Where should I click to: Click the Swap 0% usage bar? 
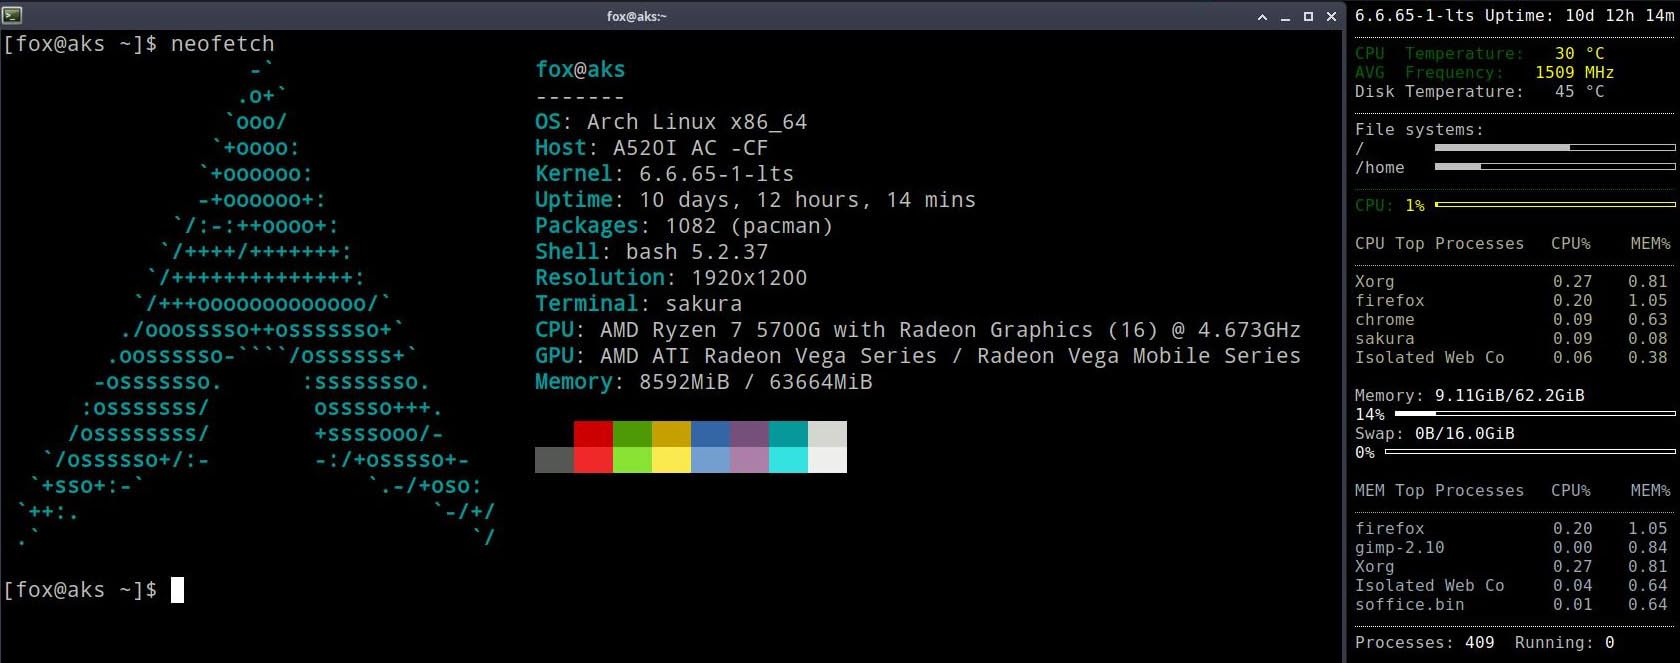1530,452
